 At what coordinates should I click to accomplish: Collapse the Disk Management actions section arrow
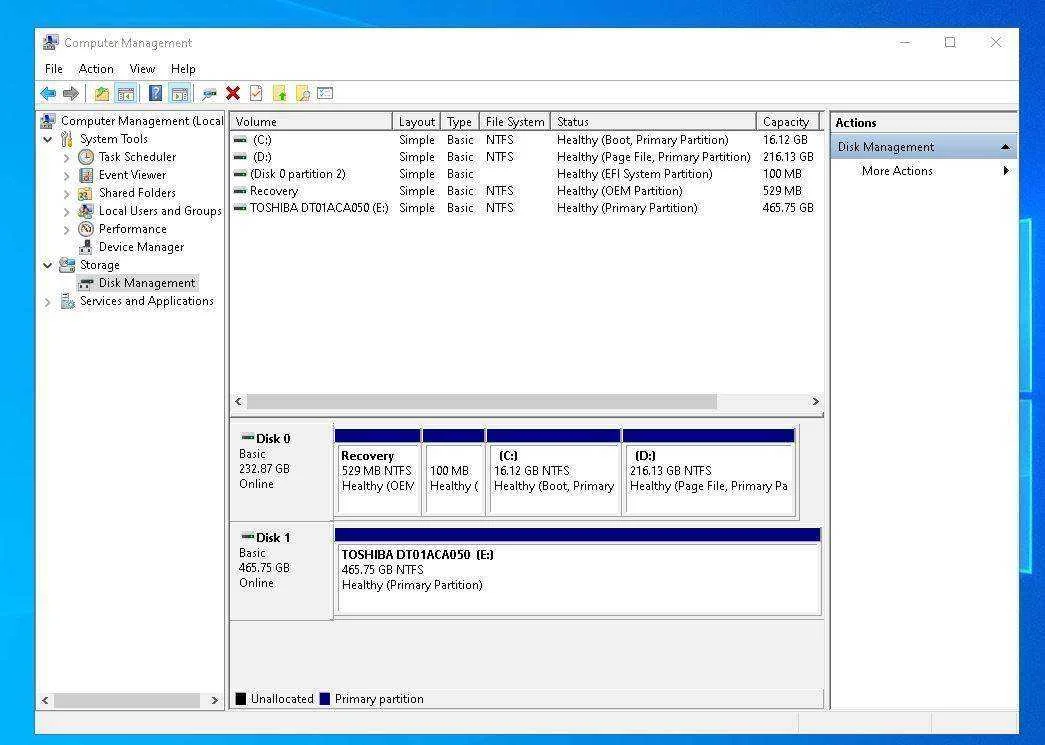1005,147
